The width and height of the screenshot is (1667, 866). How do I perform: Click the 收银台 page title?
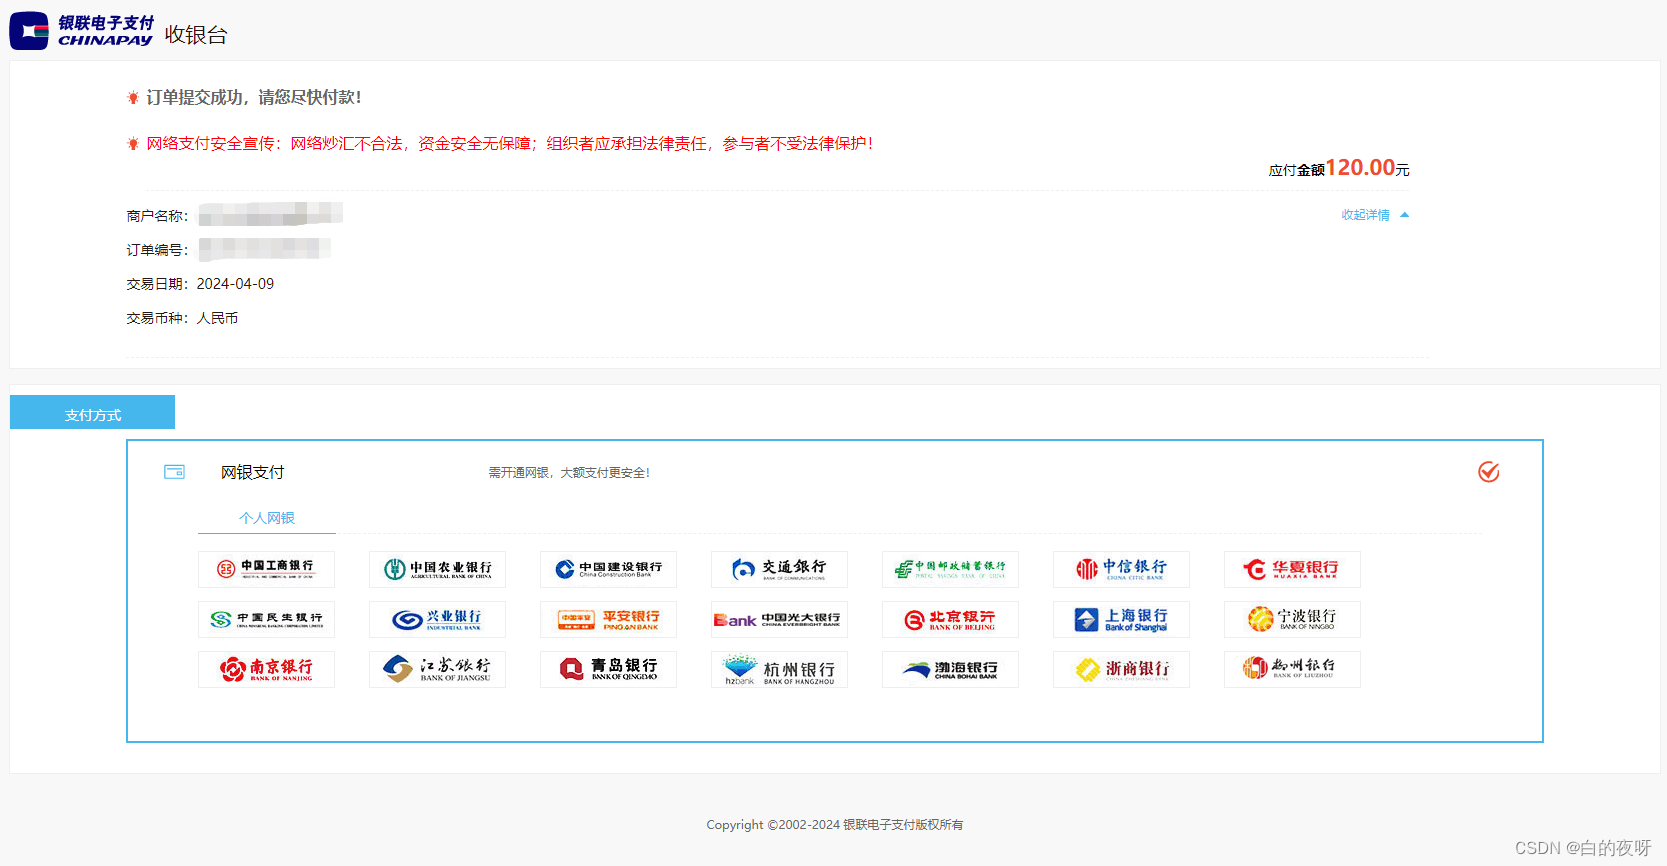point(196,35)
